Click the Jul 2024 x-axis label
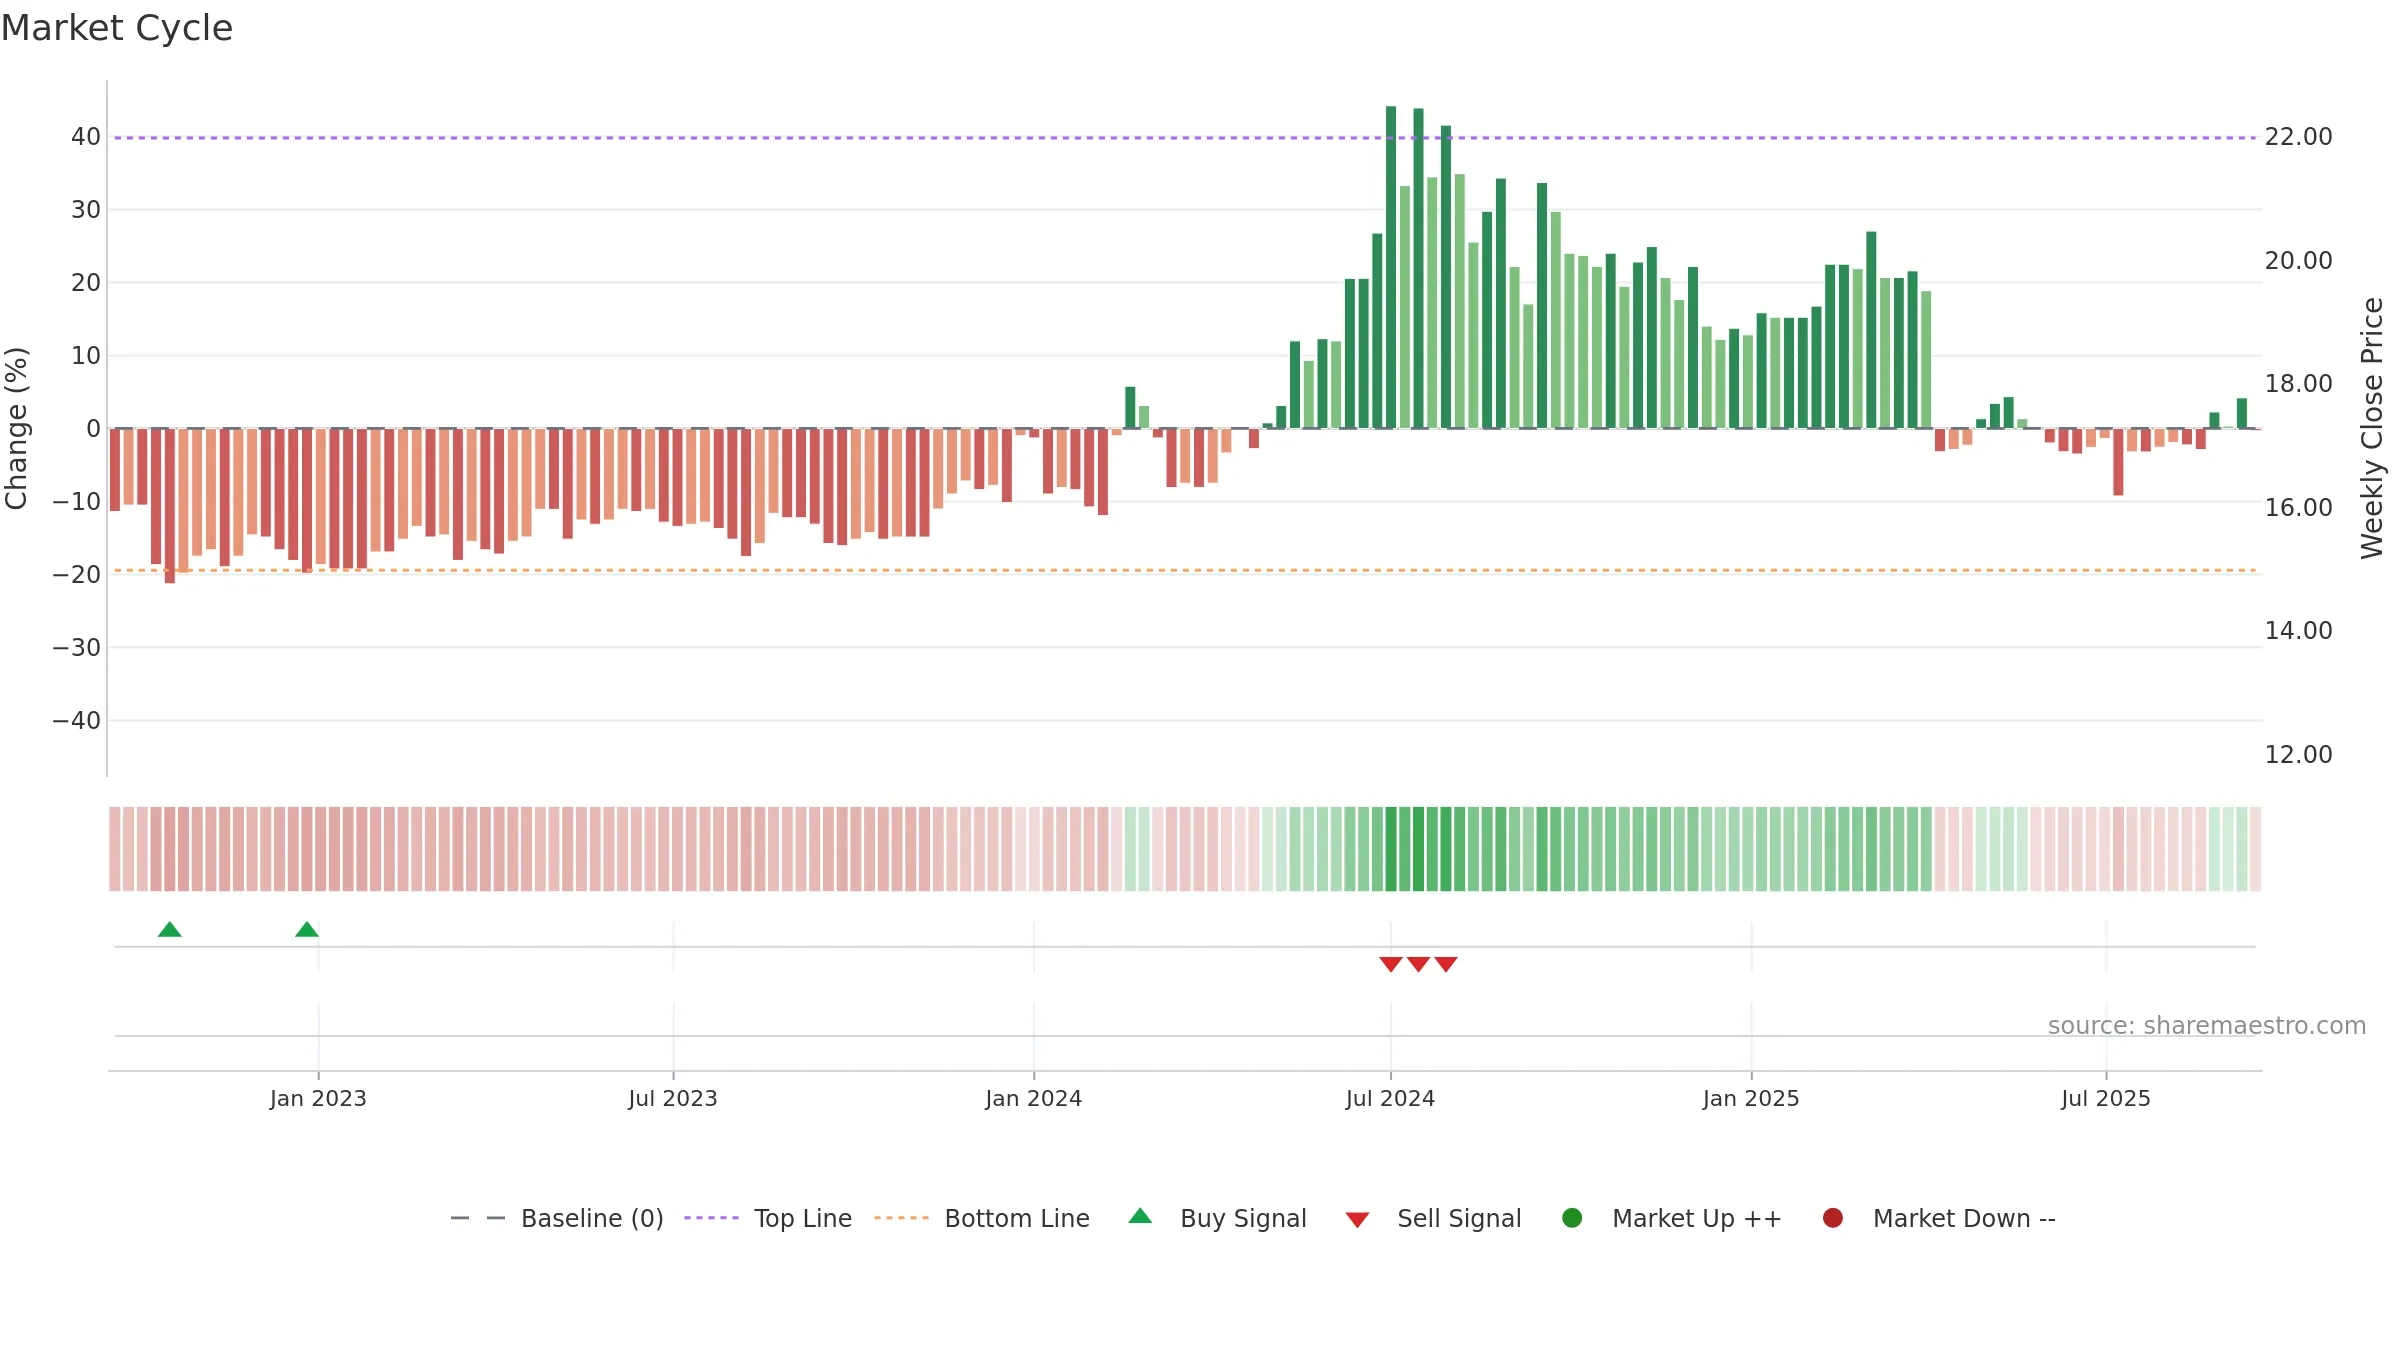The height and width of the screenshot is (1350, 2400). (1390, 1098)
